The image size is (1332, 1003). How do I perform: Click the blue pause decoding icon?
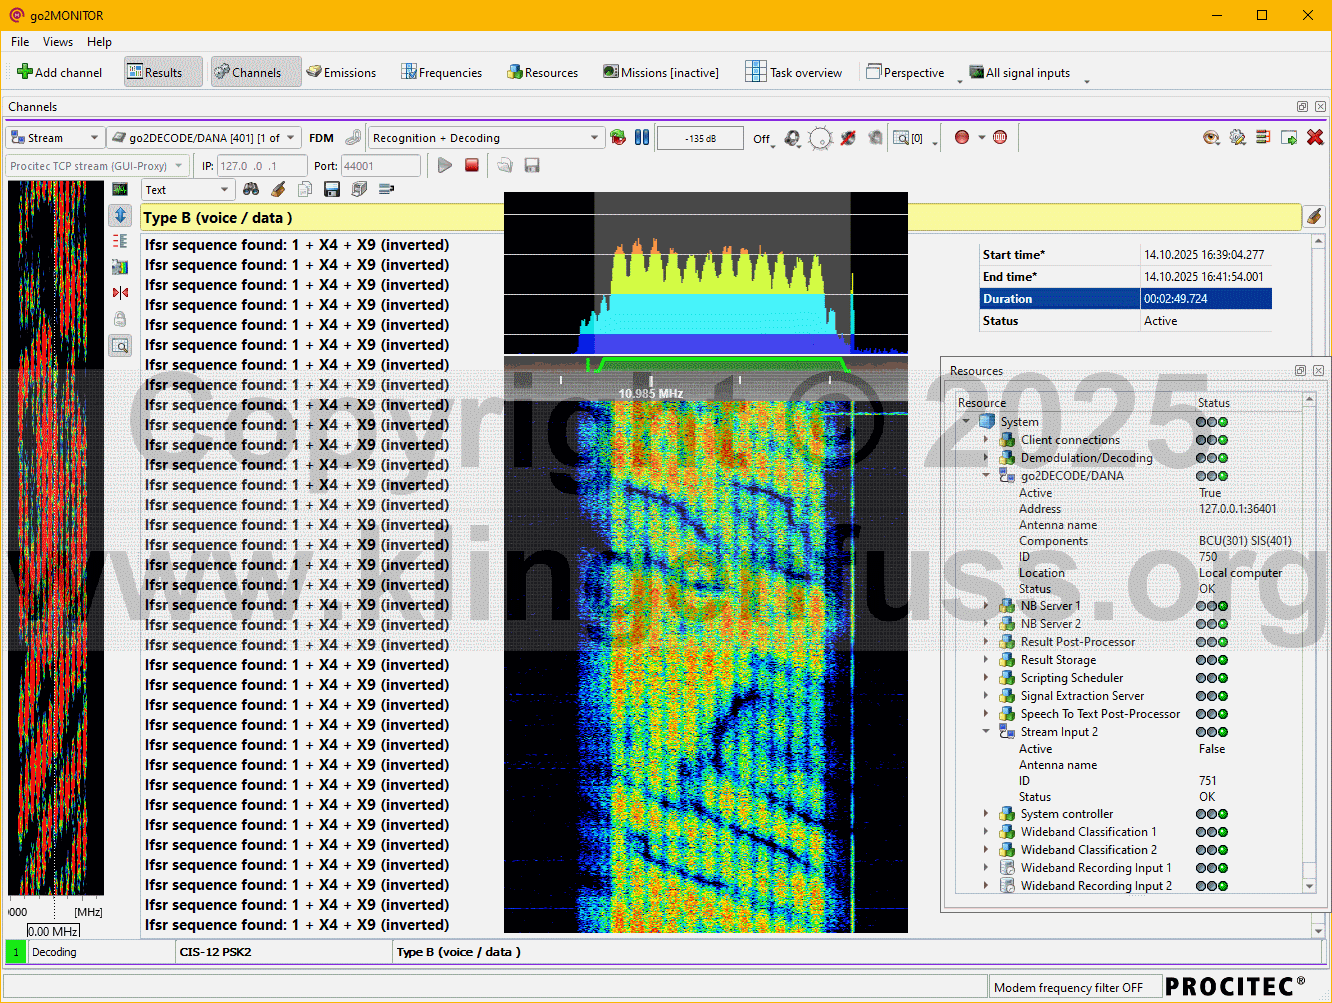642,138
